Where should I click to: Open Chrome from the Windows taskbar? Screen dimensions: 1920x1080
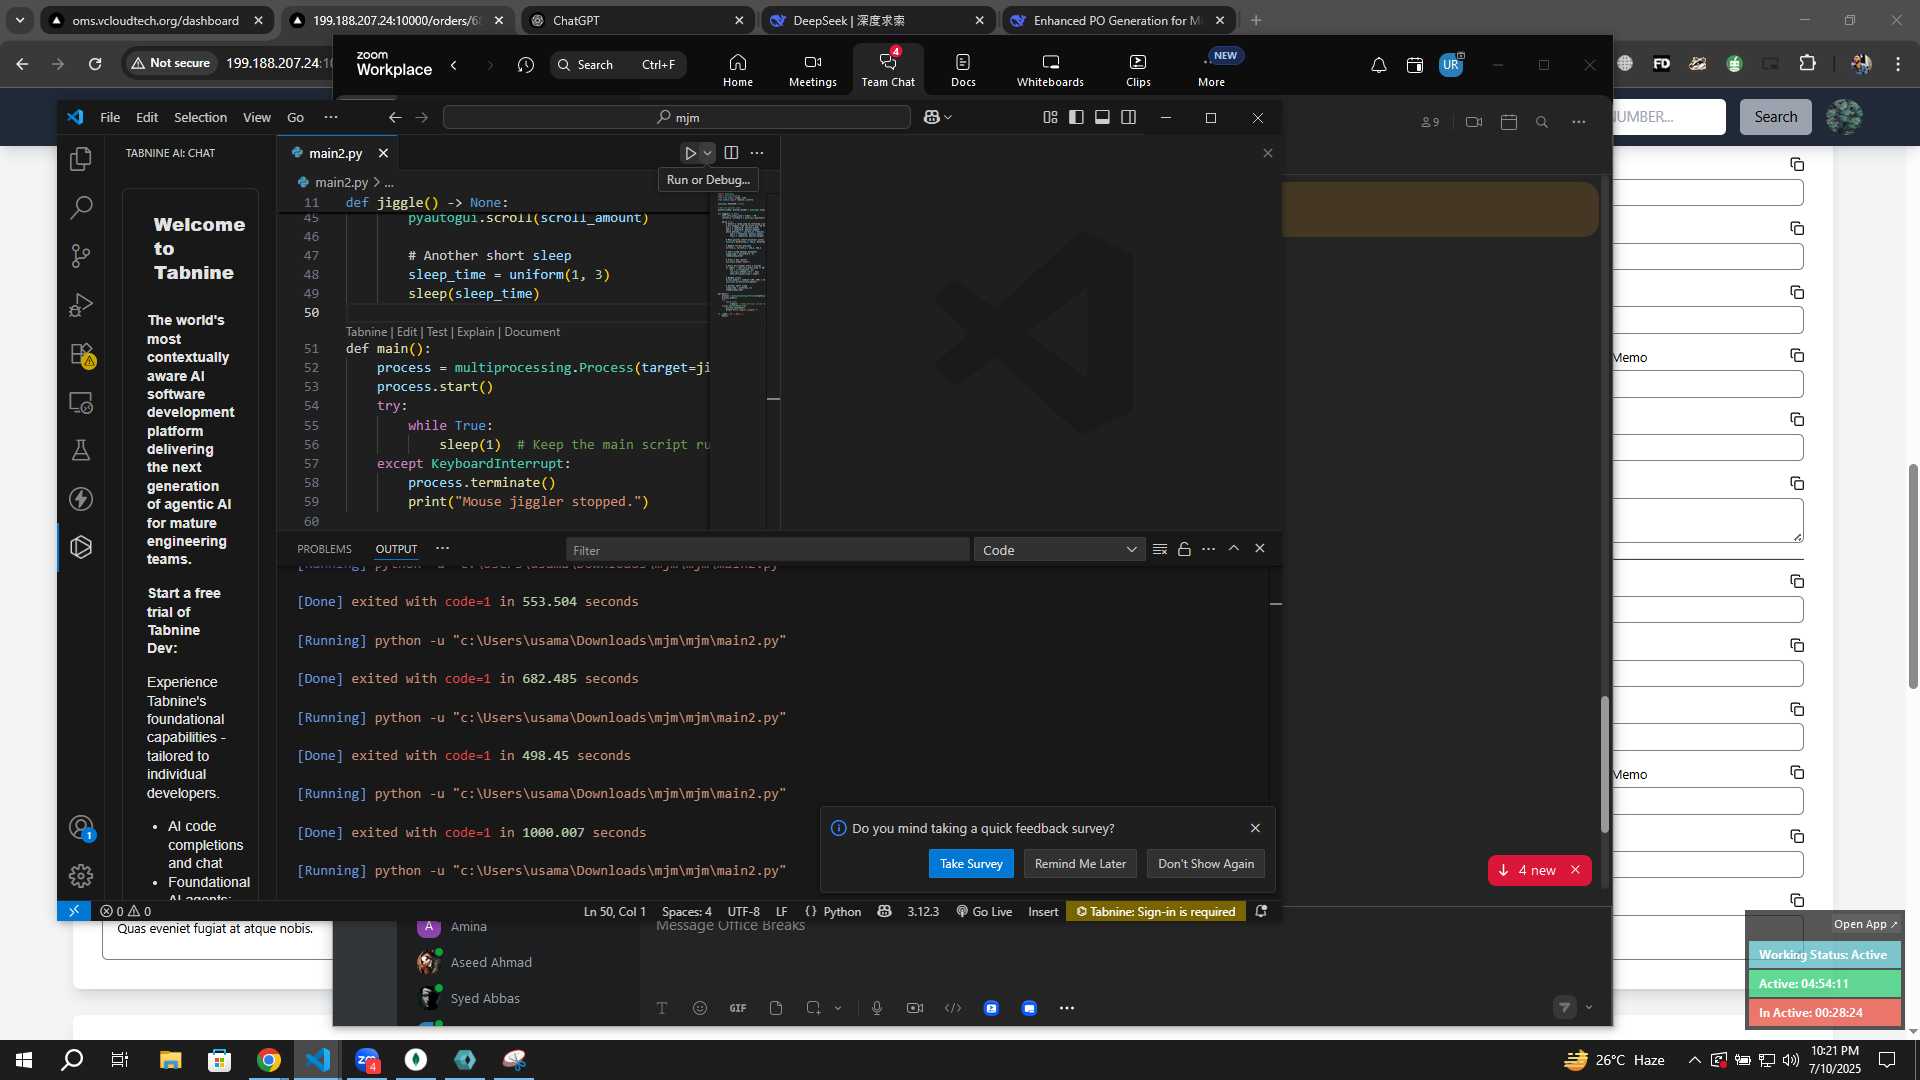(268, 1060)
